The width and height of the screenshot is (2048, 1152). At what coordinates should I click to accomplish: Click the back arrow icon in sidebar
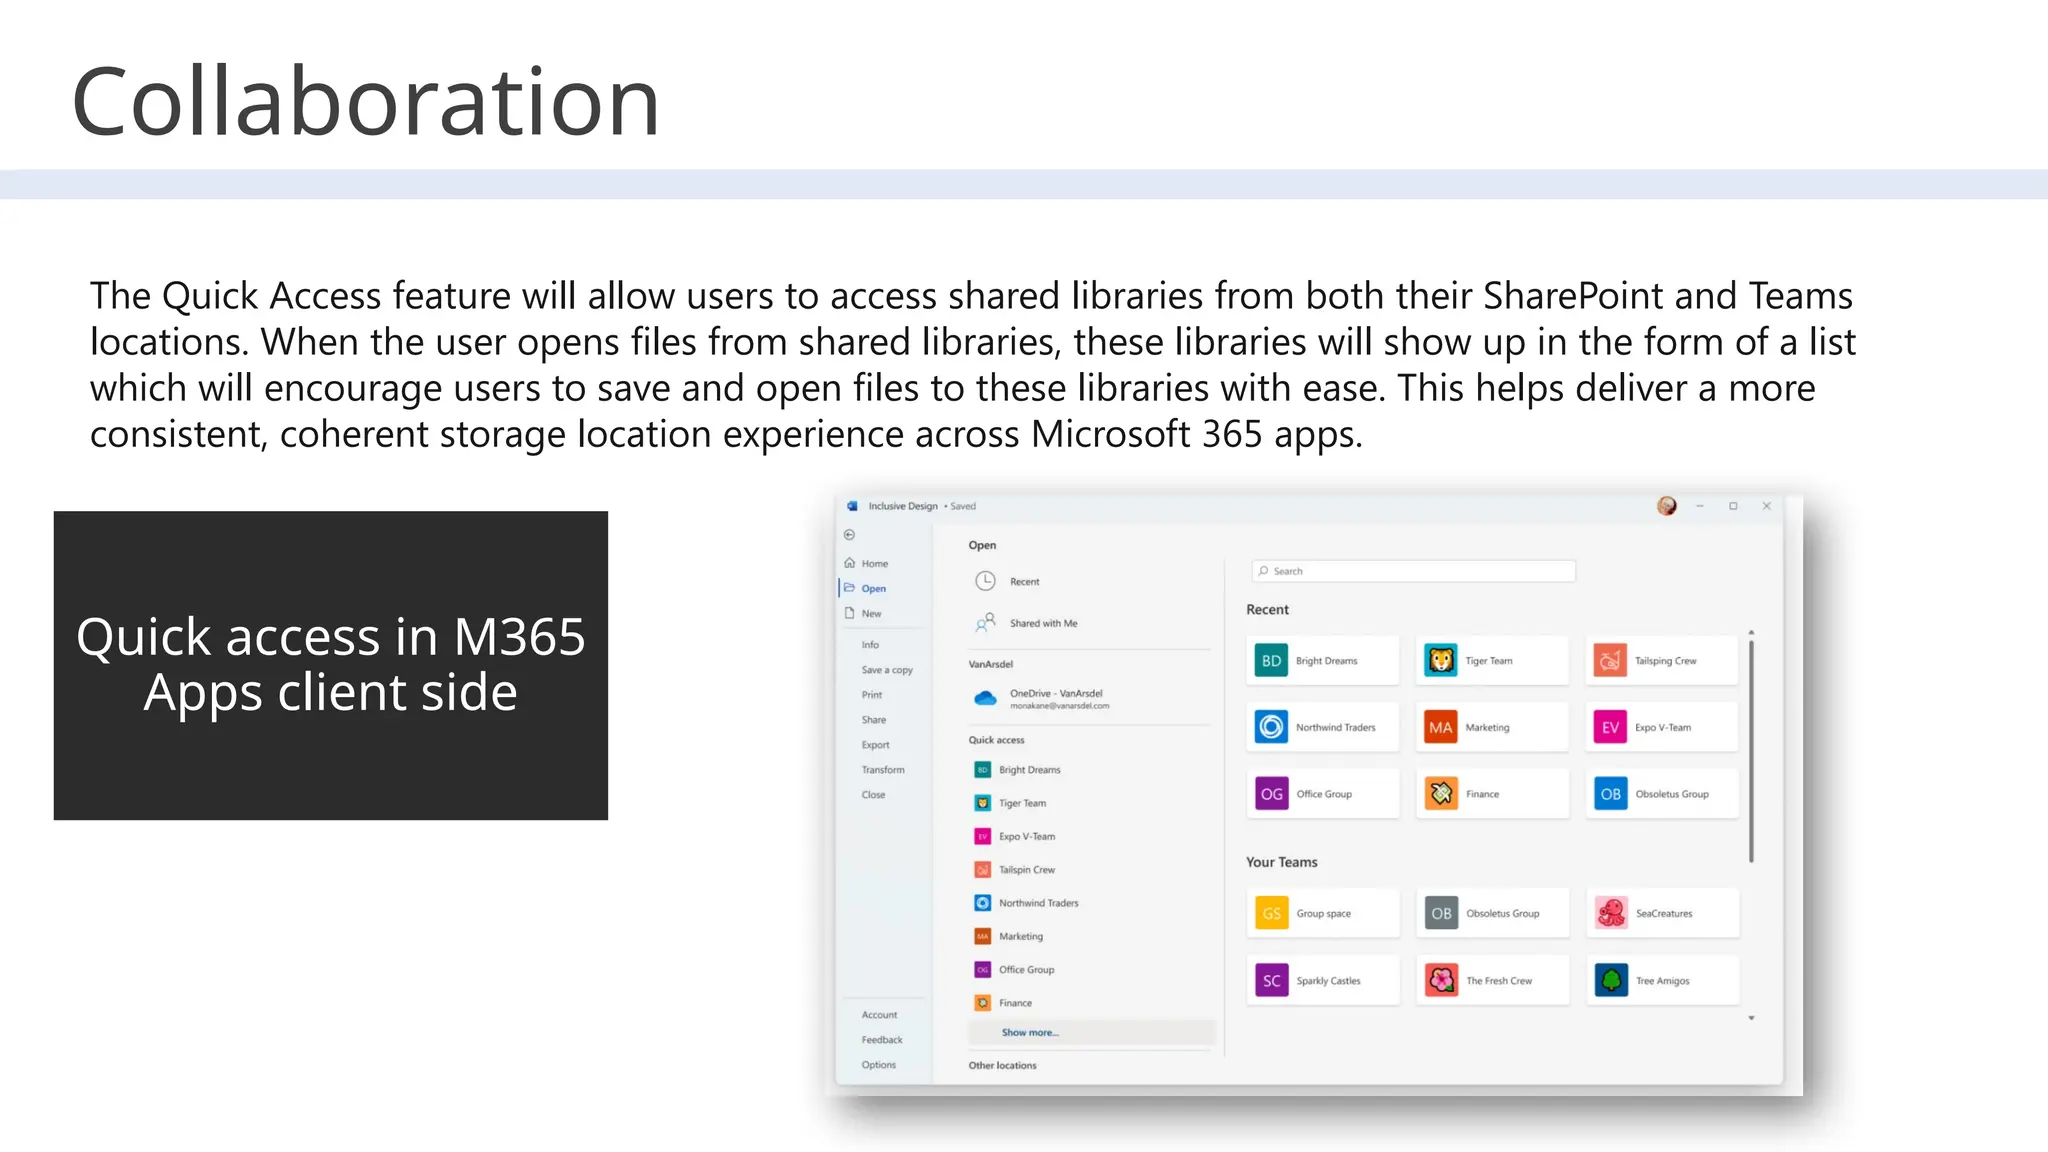(x=849, y=535)
